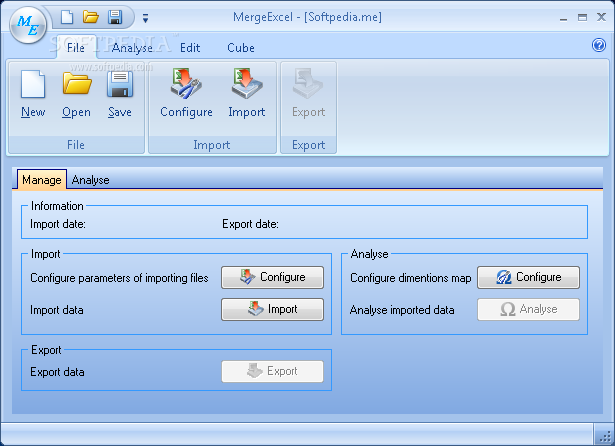
Task: Minimize the MergeExcel window
Action: tap(564, 17)
